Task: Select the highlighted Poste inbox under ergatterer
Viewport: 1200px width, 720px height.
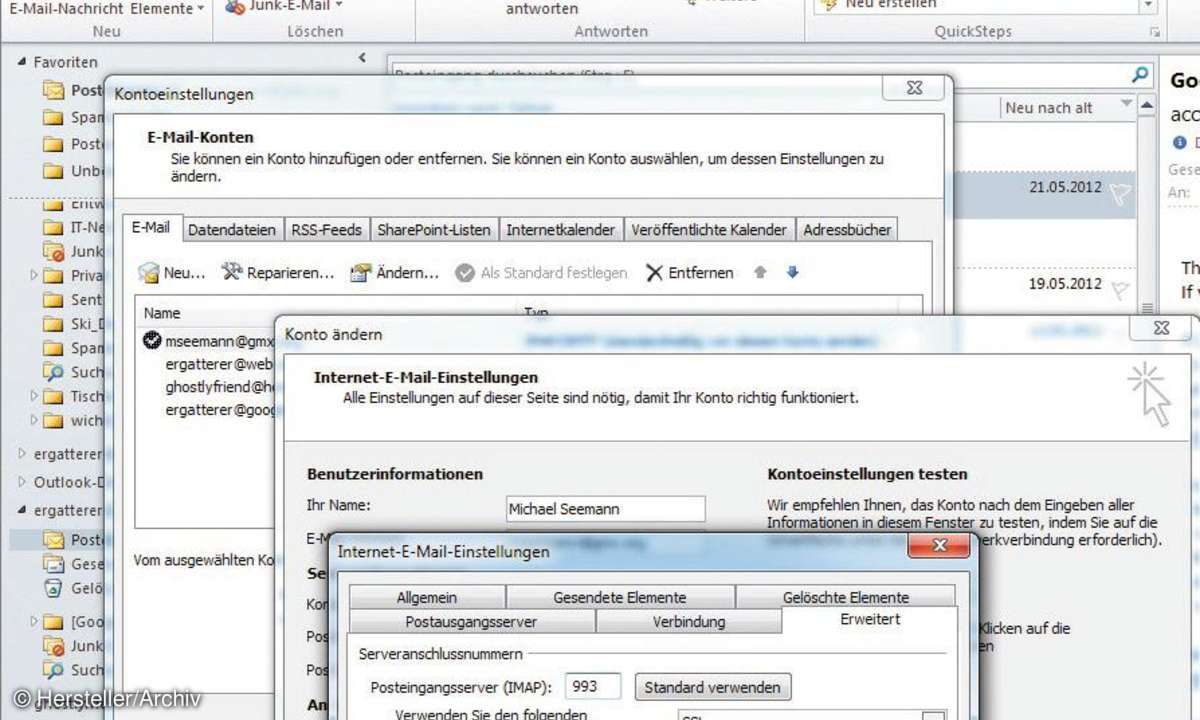Action: [x=57, y=540]
